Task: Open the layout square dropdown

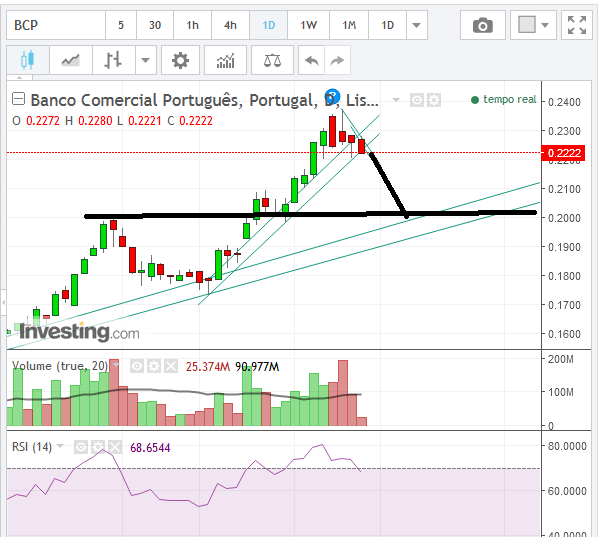Action: pos(533,26)
